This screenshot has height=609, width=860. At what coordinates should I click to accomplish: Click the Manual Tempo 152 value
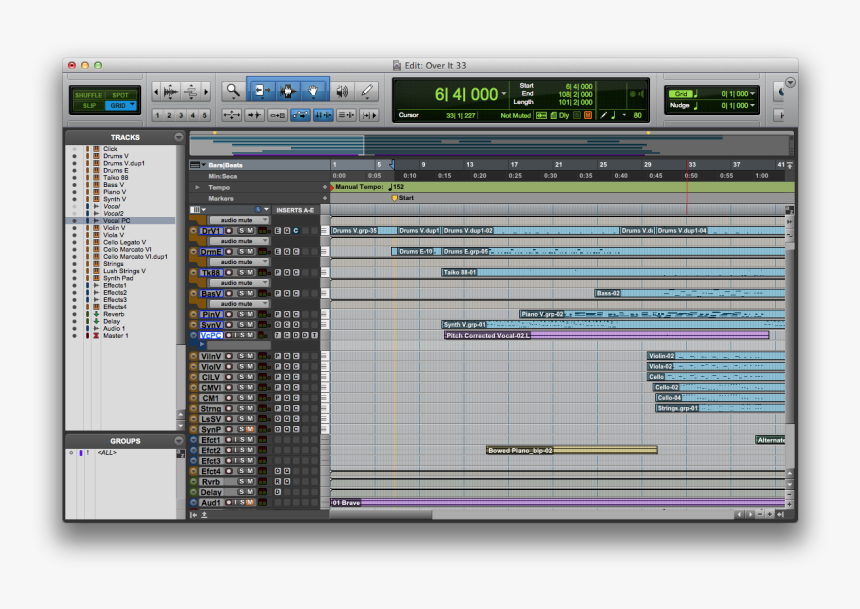point(399,187)
